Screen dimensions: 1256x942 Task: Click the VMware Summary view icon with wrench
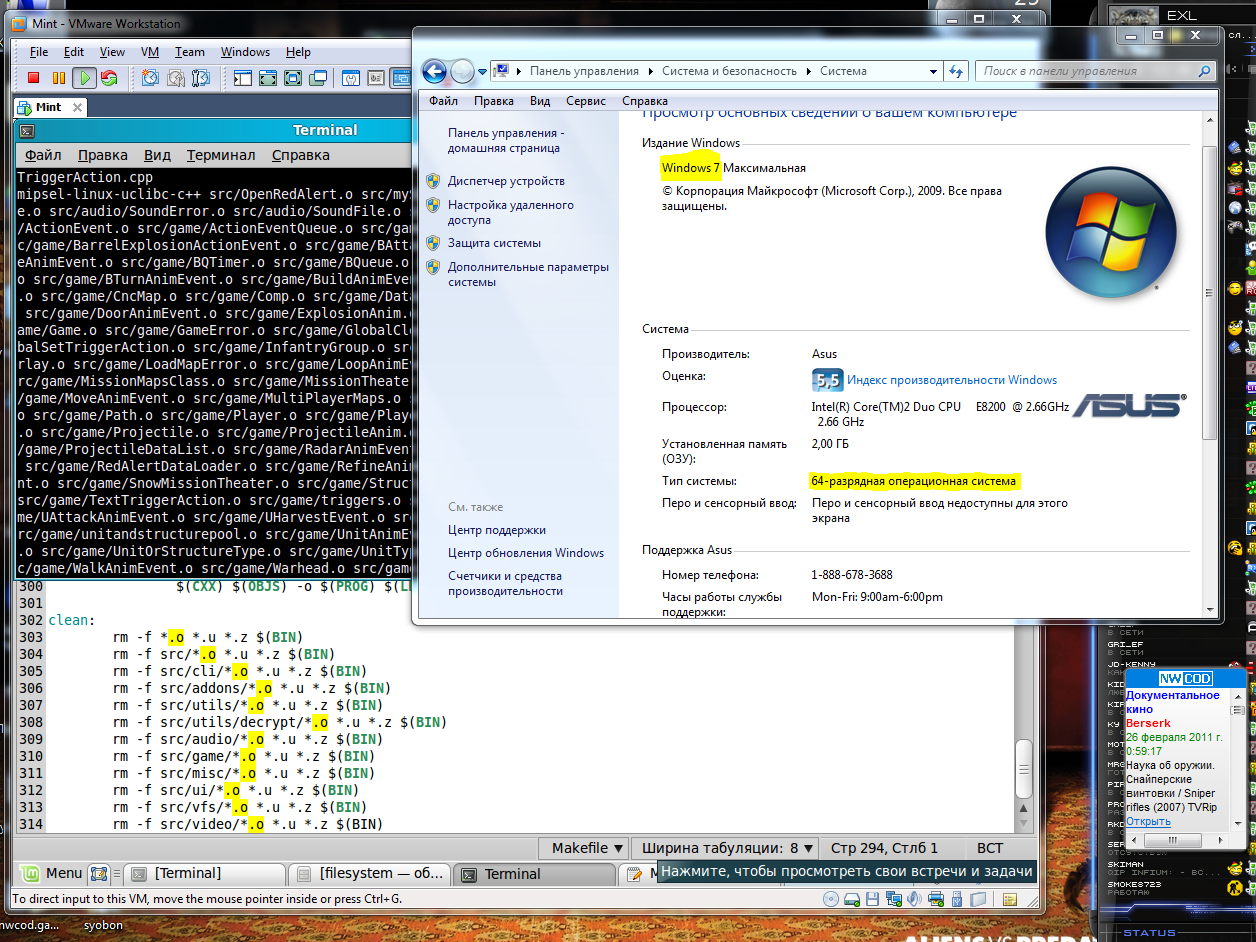point(351,78)
